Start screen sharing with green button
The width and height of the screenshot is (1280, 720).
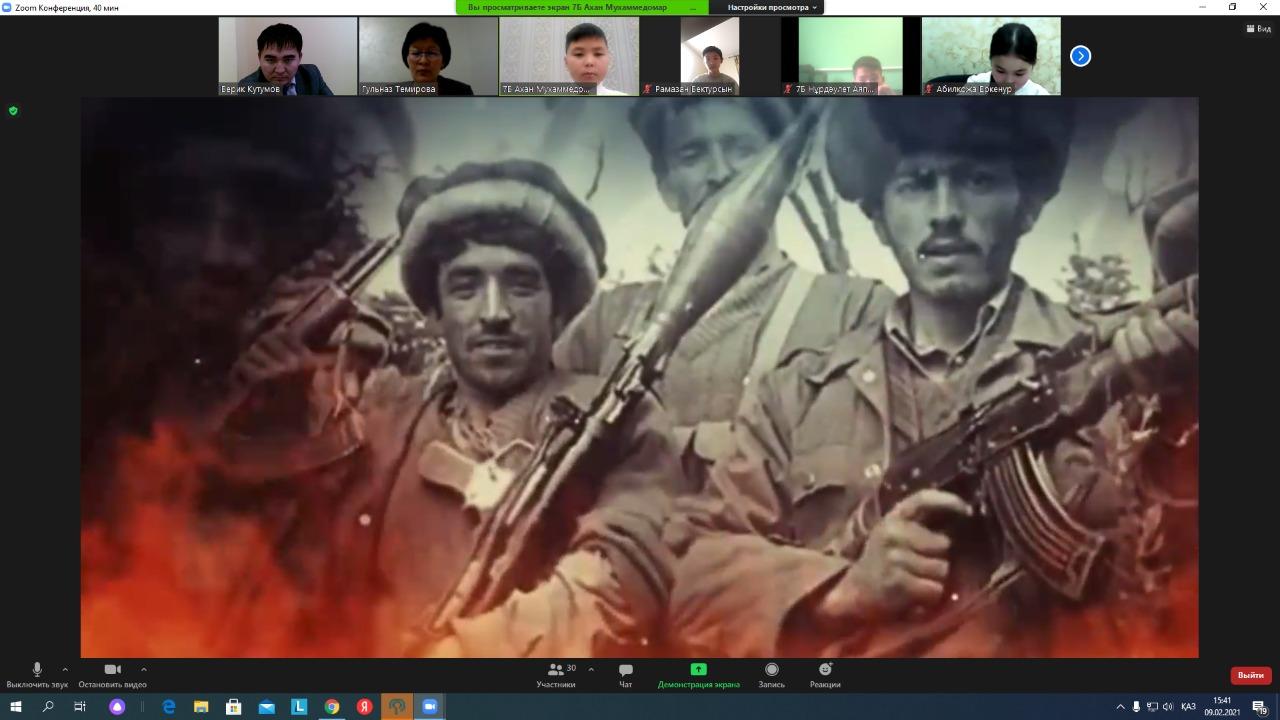698,674
